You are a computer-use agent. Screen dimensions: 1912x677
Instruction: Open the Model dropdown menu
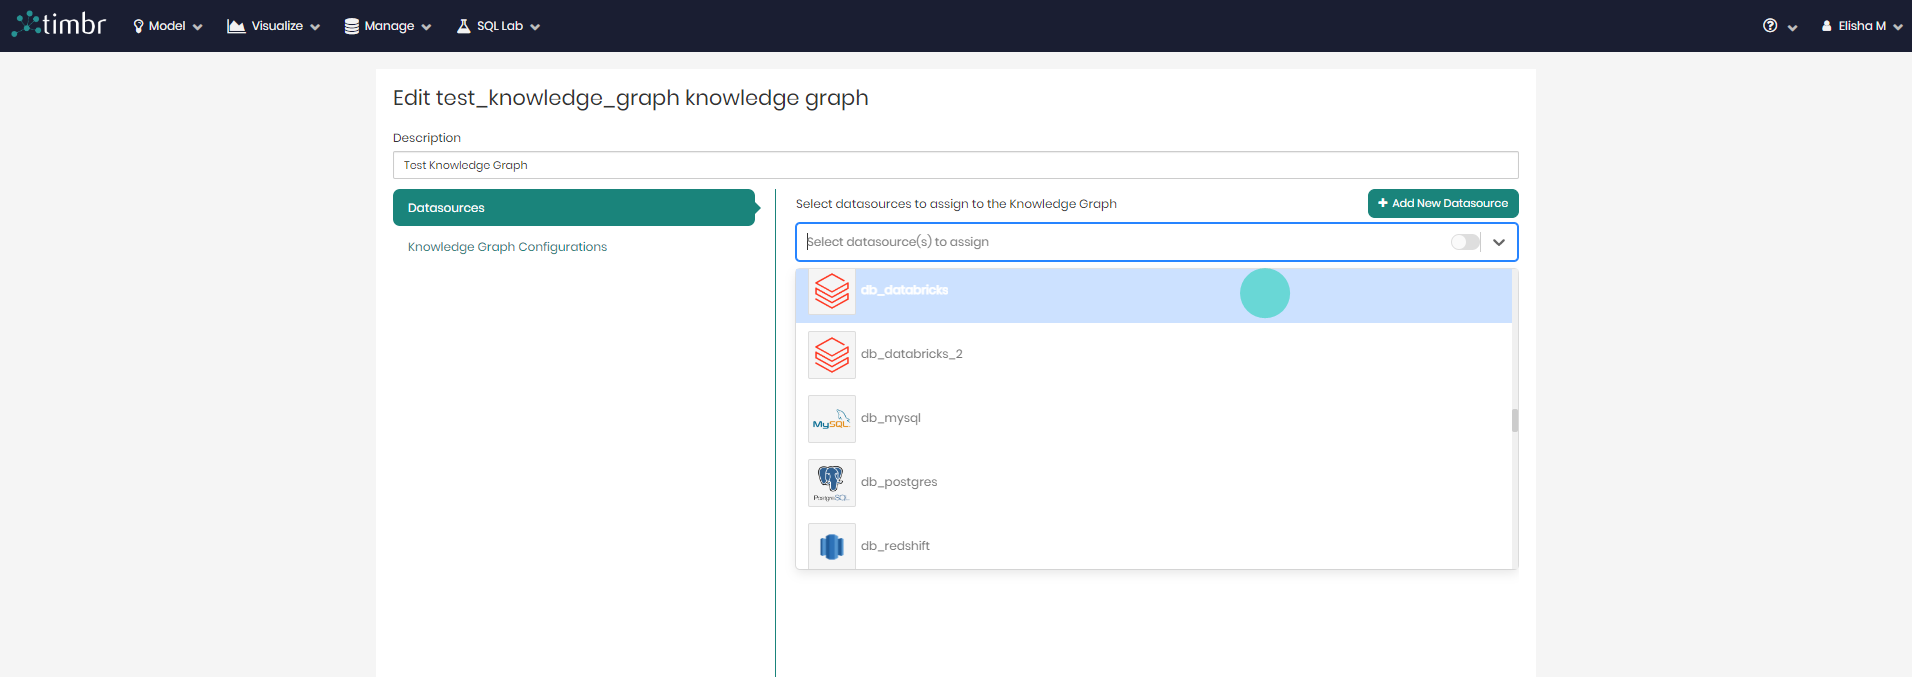[167, 26]
